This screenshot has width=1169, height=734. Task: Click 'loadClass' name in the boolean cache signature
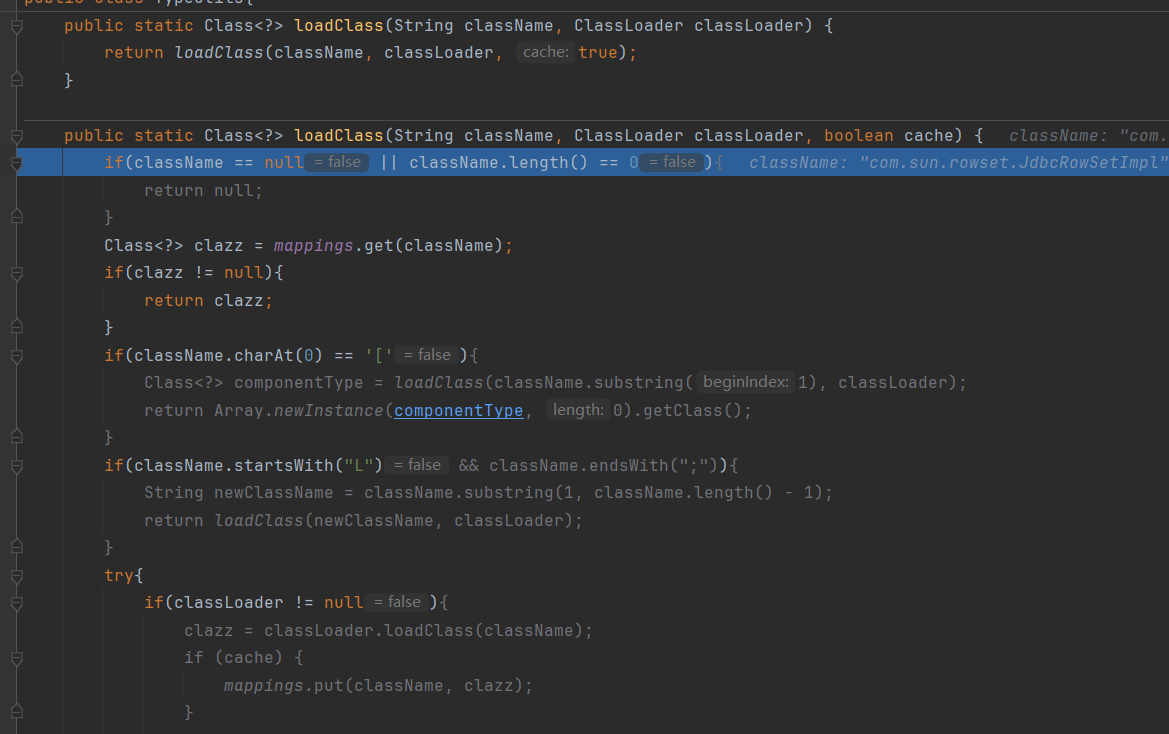tap(338, 136)
